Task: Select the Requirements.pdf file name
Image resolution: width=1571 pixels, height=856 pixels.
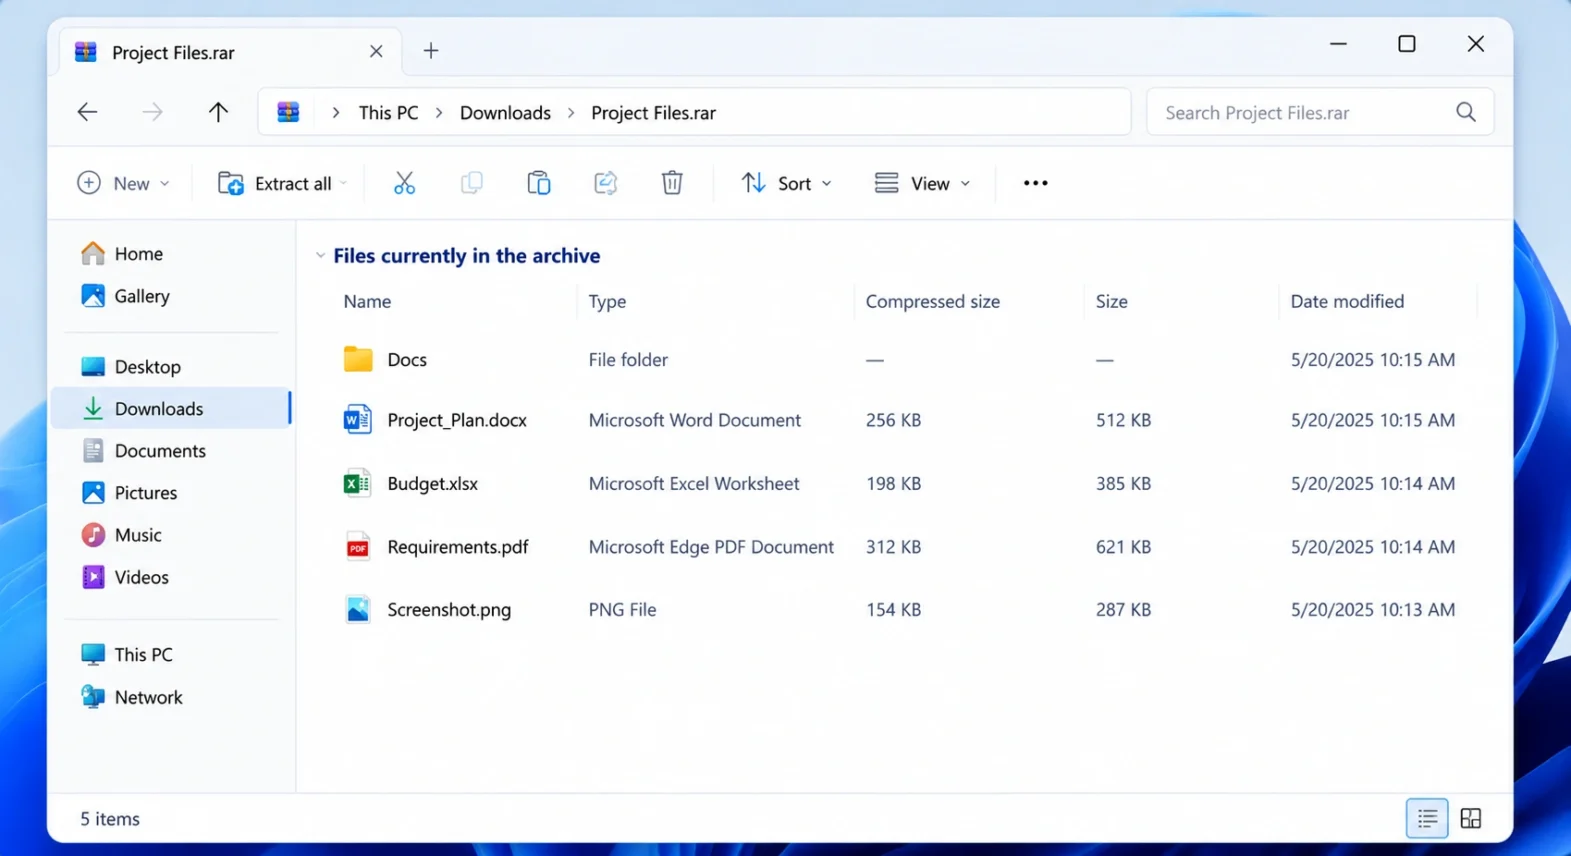Action: 457,547
